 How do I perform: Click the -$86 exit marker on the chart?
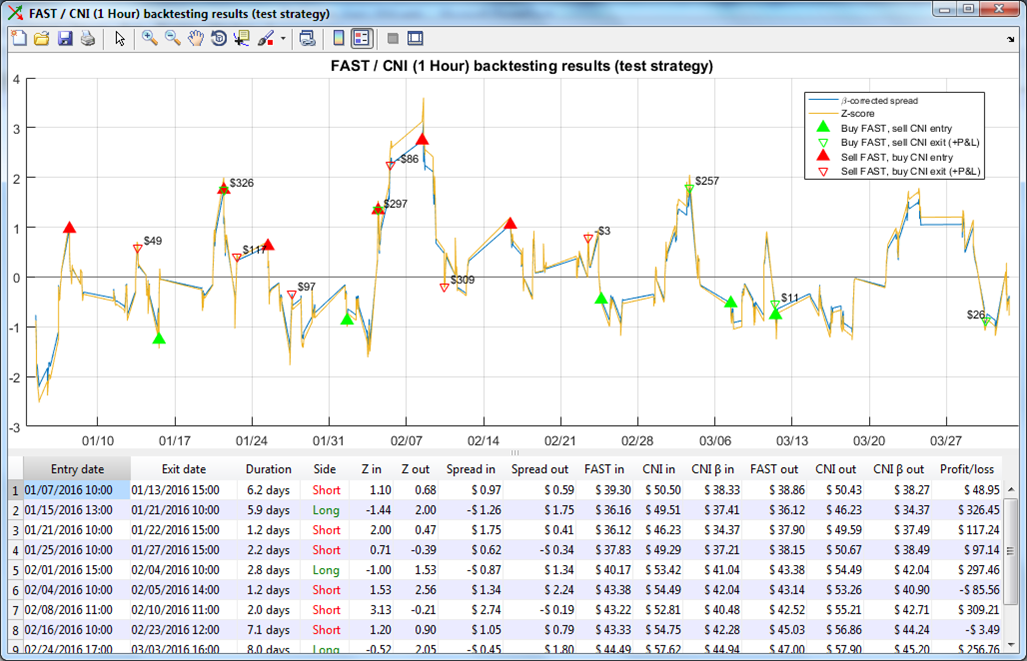pyautogui.click(x=390, y=166)
